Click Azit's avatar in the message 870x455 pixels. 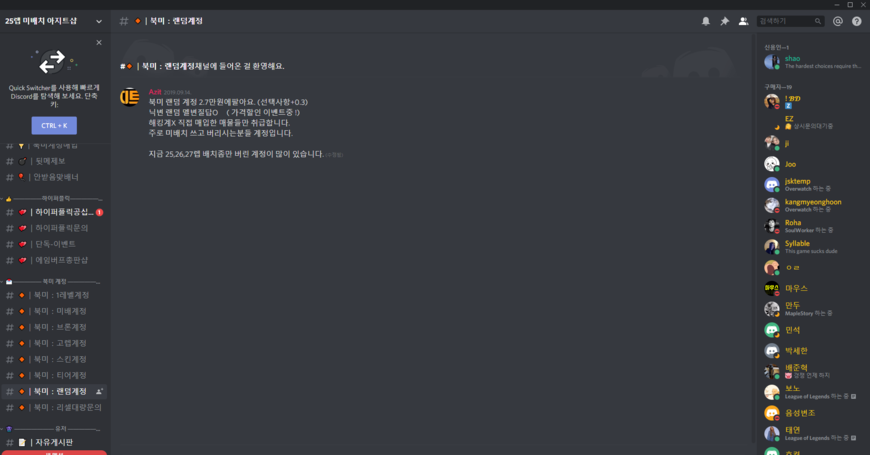pyautogui.click(x=129, y=97)
